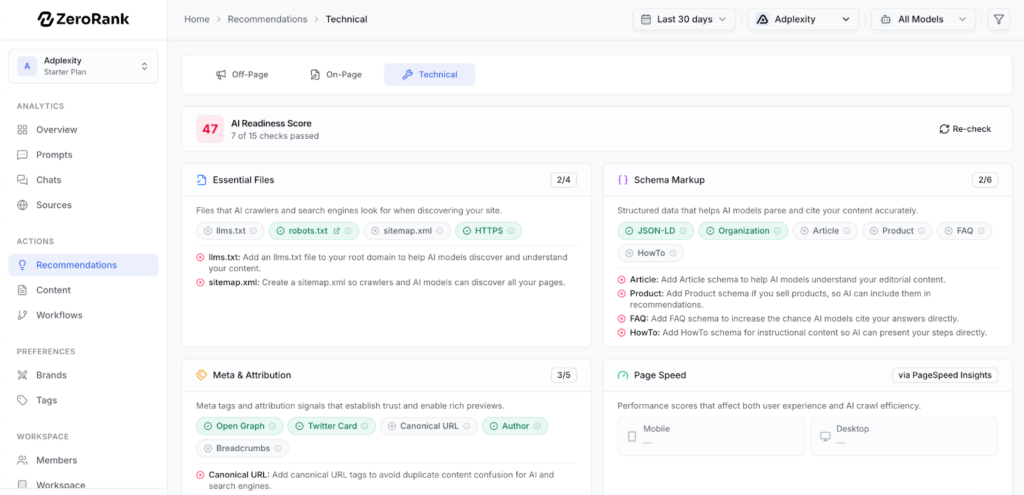The width and height of the screenshot is (1024, 495).
Task: Click the info icon on Open Graph chip
Action: (274, 426)
